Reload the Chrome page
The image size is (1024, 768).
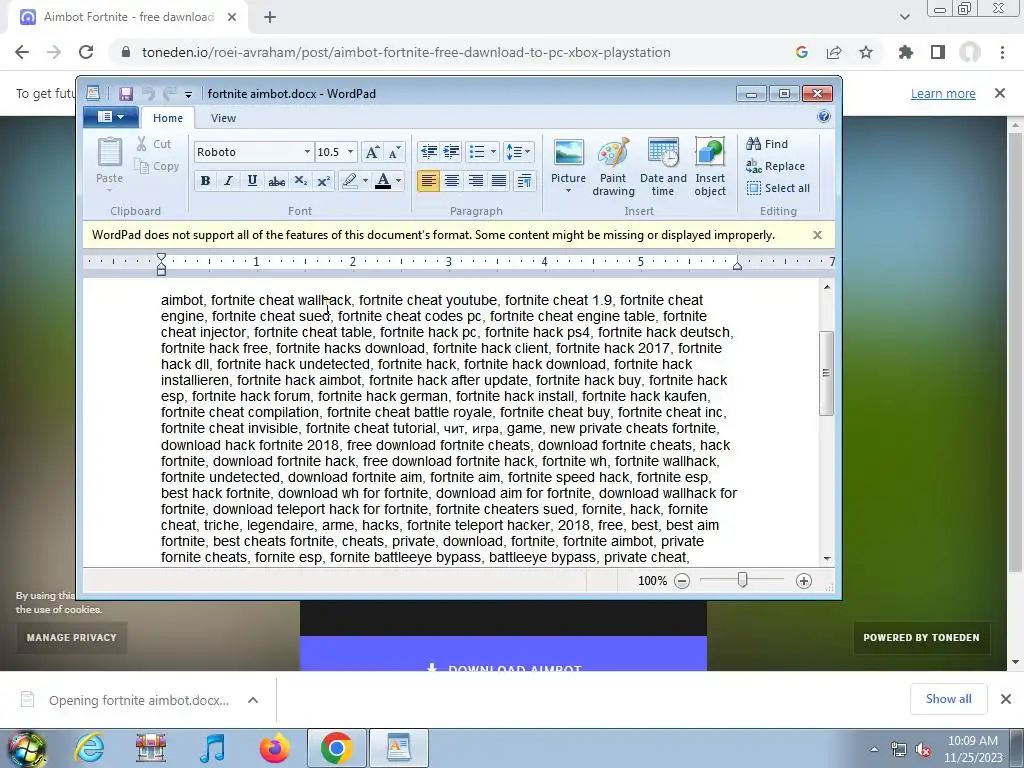tap(86, 52)
